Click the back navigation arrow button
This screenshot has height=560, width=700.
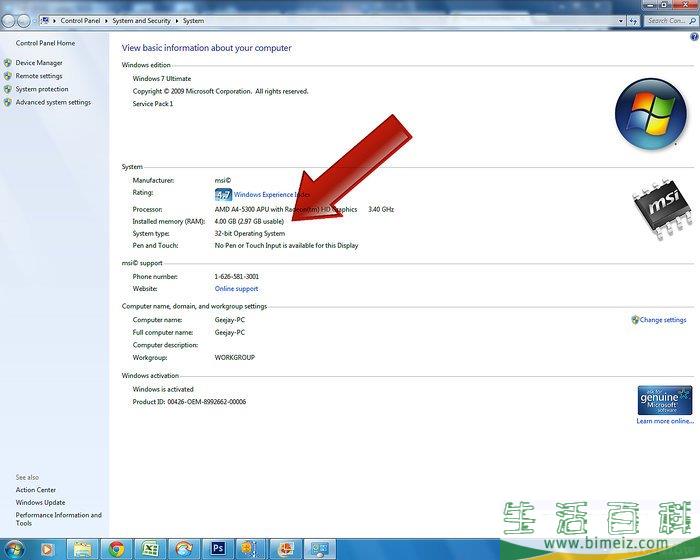pos(9,20)
